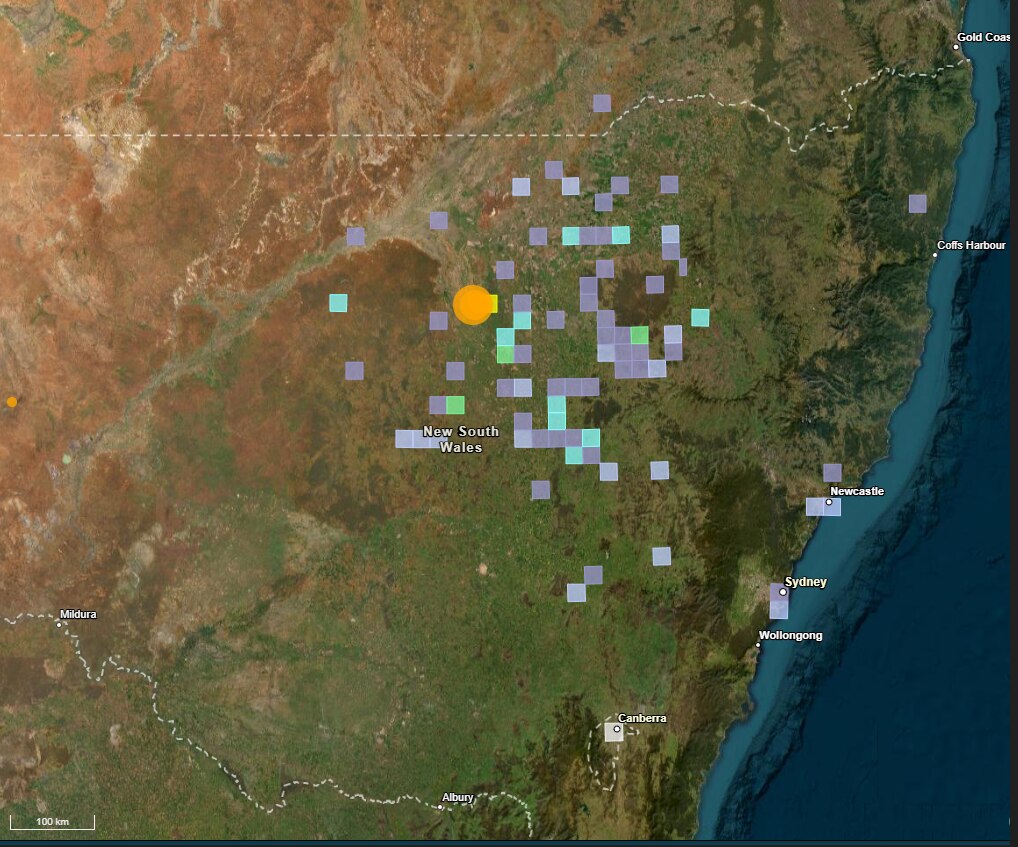
Task: Select the grid square west of Coffs Harbour
Action: pos(917,204)
